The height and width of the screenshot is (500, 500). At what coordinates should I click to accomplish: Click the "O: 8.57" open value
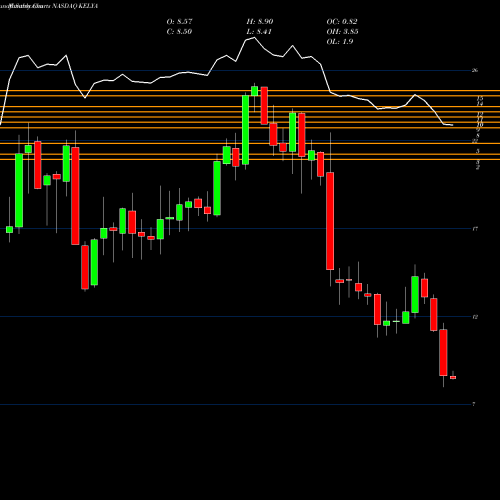click(179, 22)
